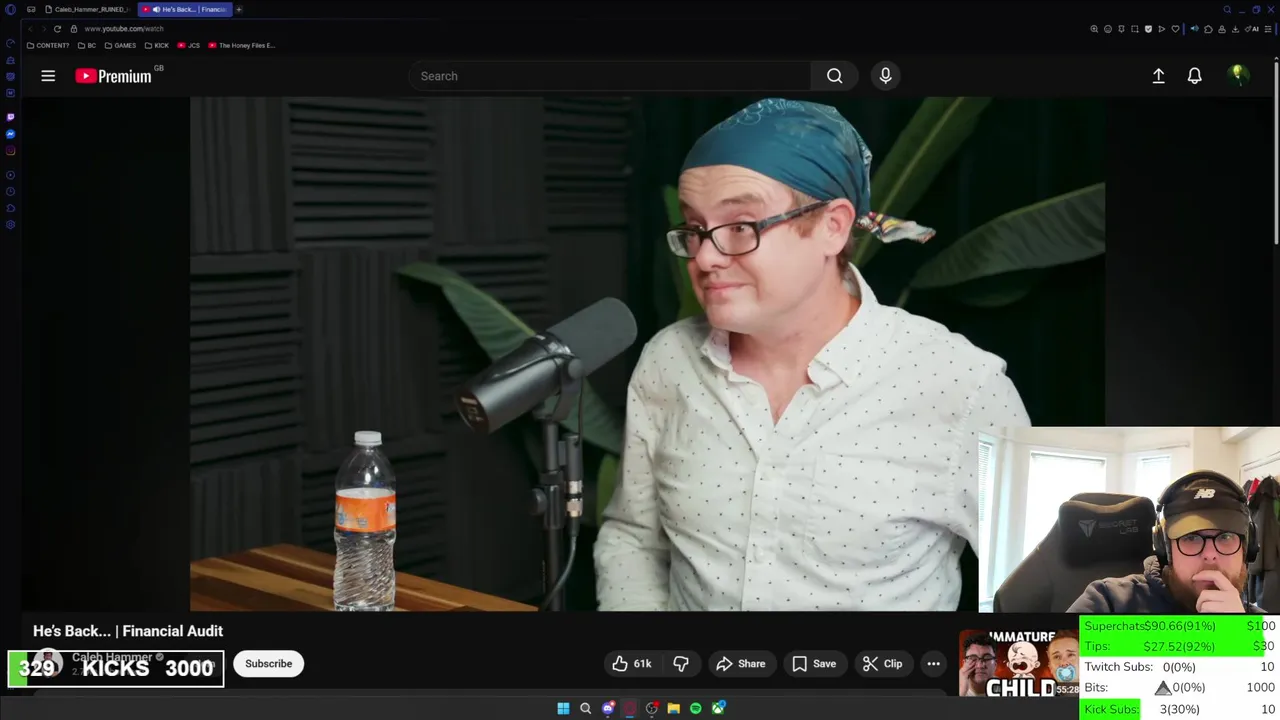Screen dimensions: 1280x720
Task: Open the browser downloads icon
Action: [1235, 29]
